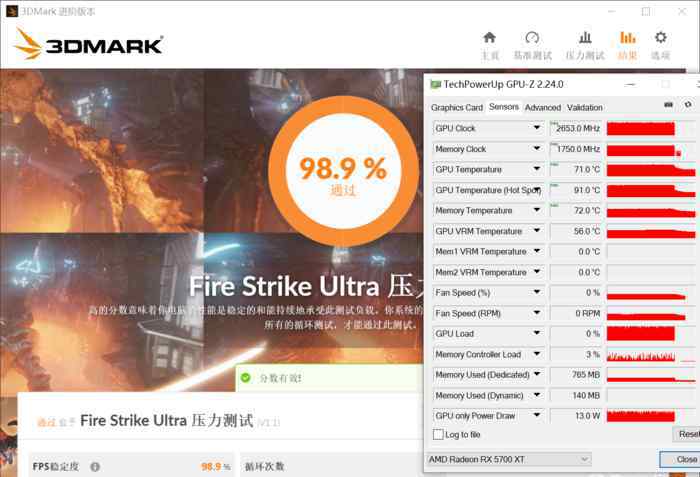Open the options gear icon
This screenshot has height=477, width=700.
click(x=661, y=38)
